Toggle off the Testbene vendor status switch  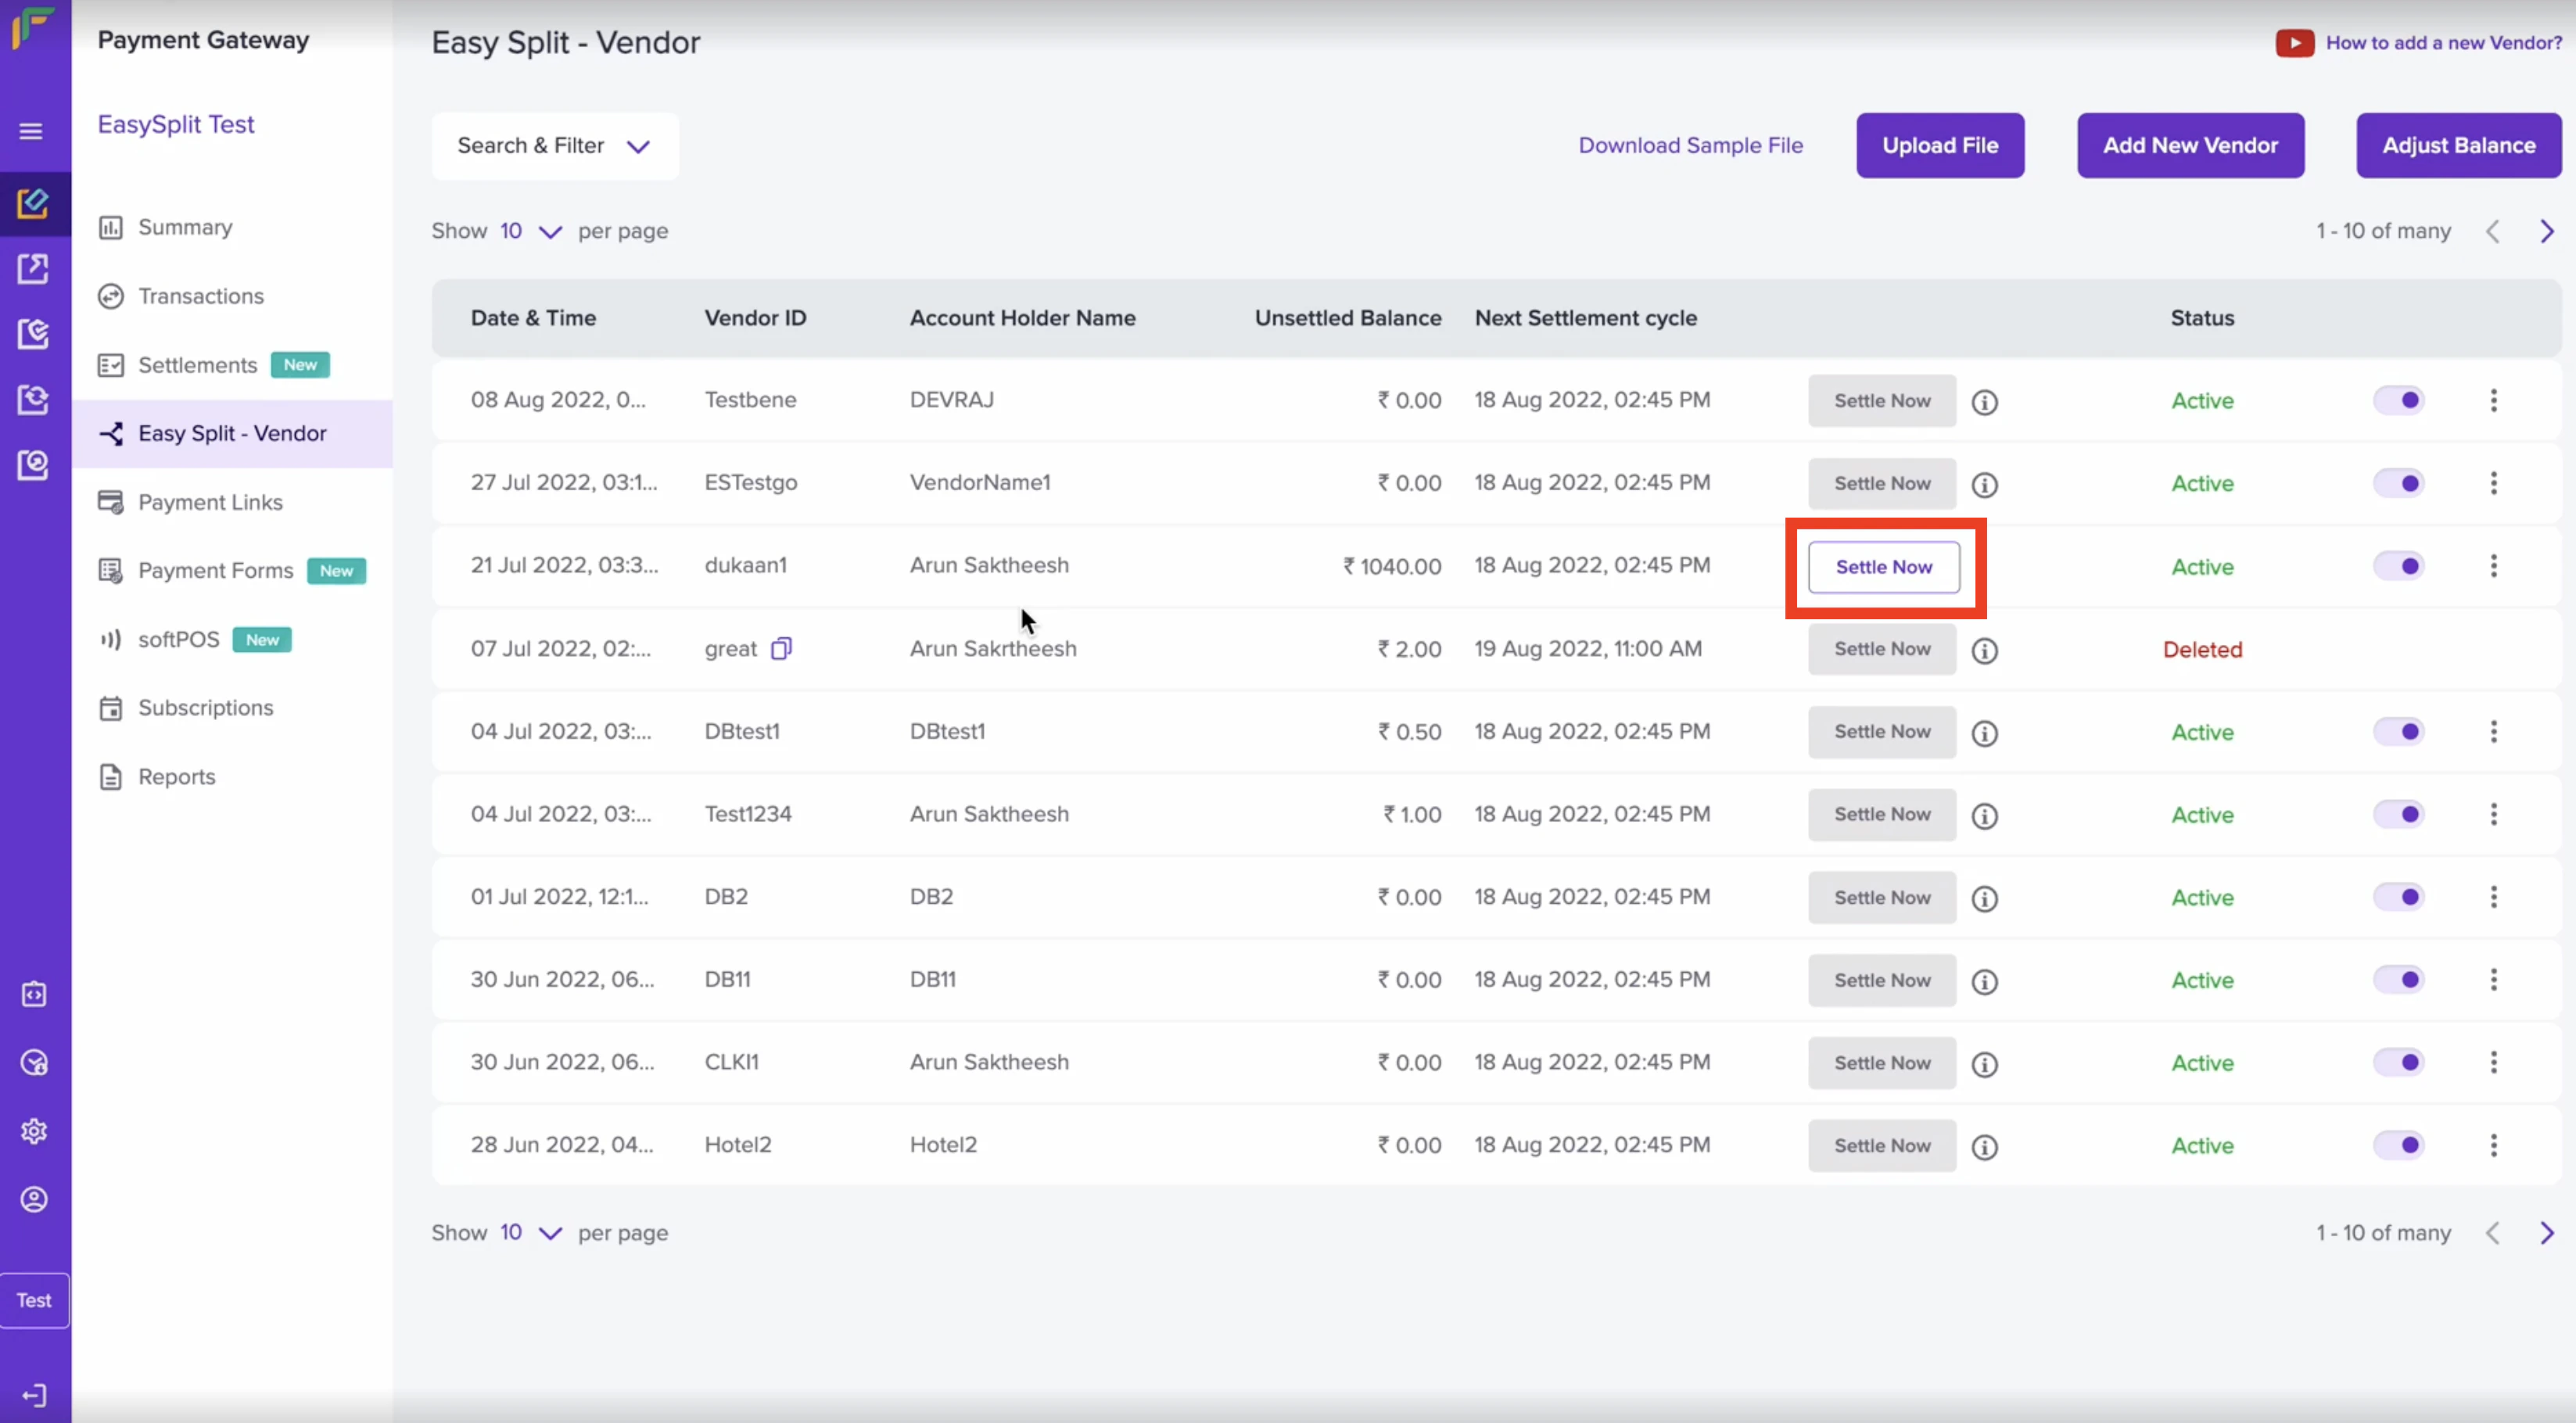tap(2398, 401)
